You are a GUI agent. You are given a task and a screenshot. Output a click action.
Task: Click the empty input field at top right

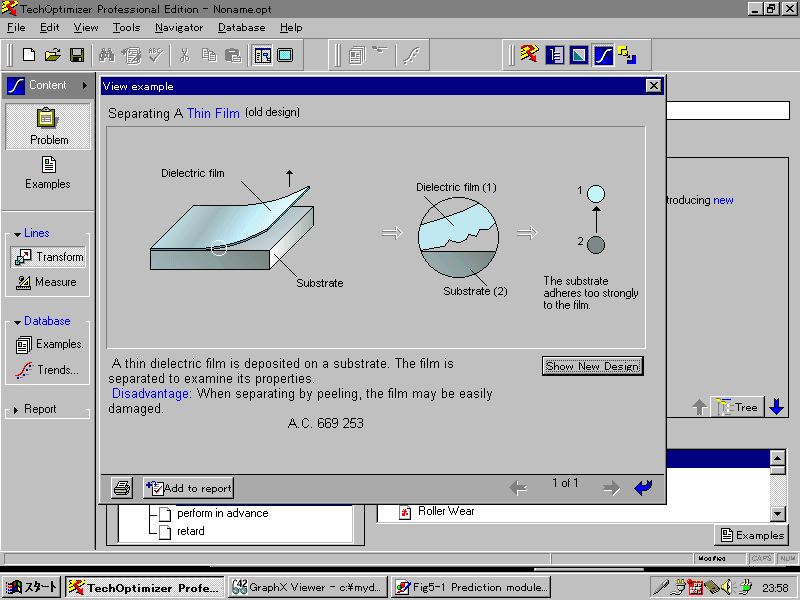pyautogui.click(x=728, y=111)
